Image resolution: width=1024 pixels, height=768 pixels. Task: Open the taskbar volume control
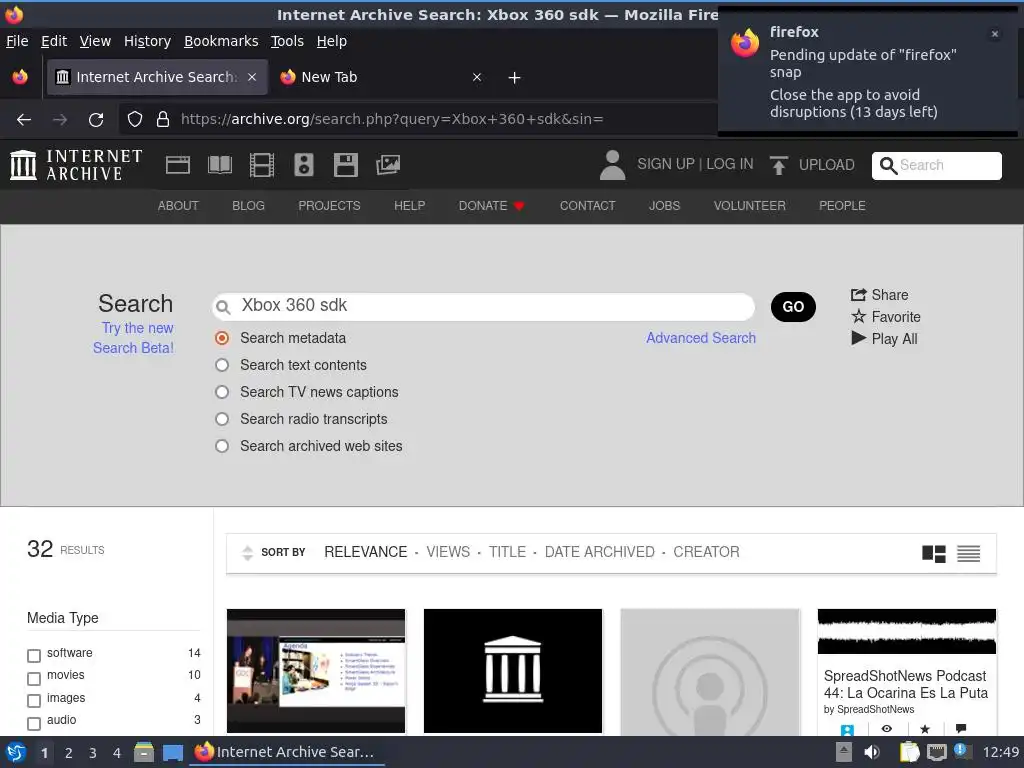(872, 752)
